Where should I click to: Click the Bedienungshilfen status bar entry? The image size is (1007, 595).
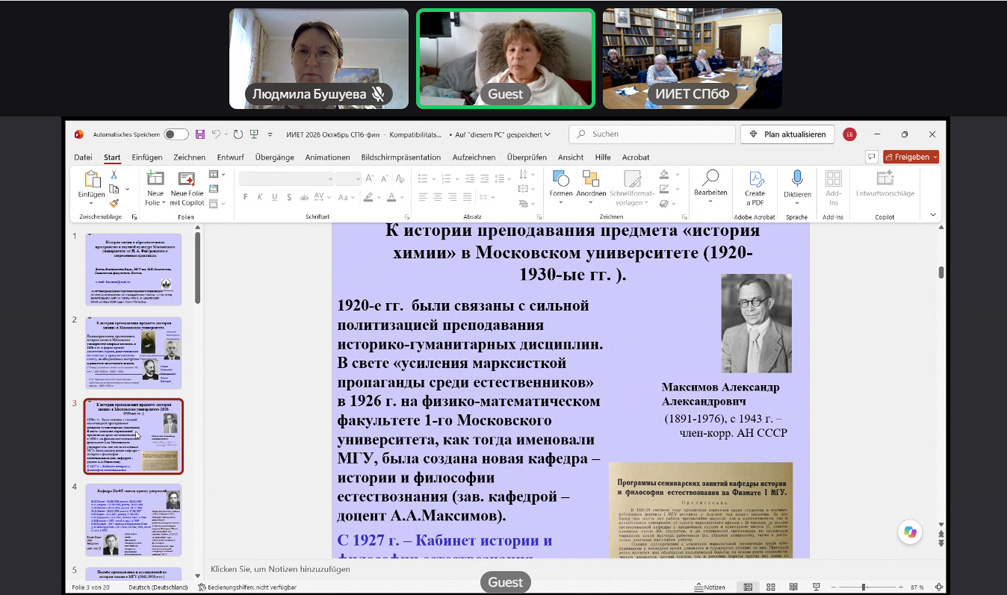[247, 587]
